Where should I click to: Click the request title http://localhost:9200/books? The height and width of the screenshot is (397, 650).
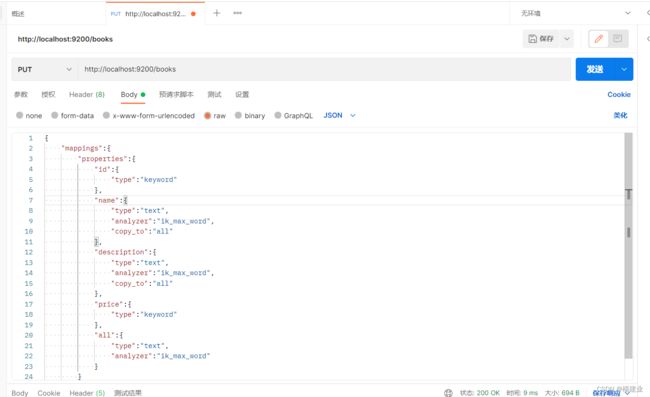coord(65,39)
